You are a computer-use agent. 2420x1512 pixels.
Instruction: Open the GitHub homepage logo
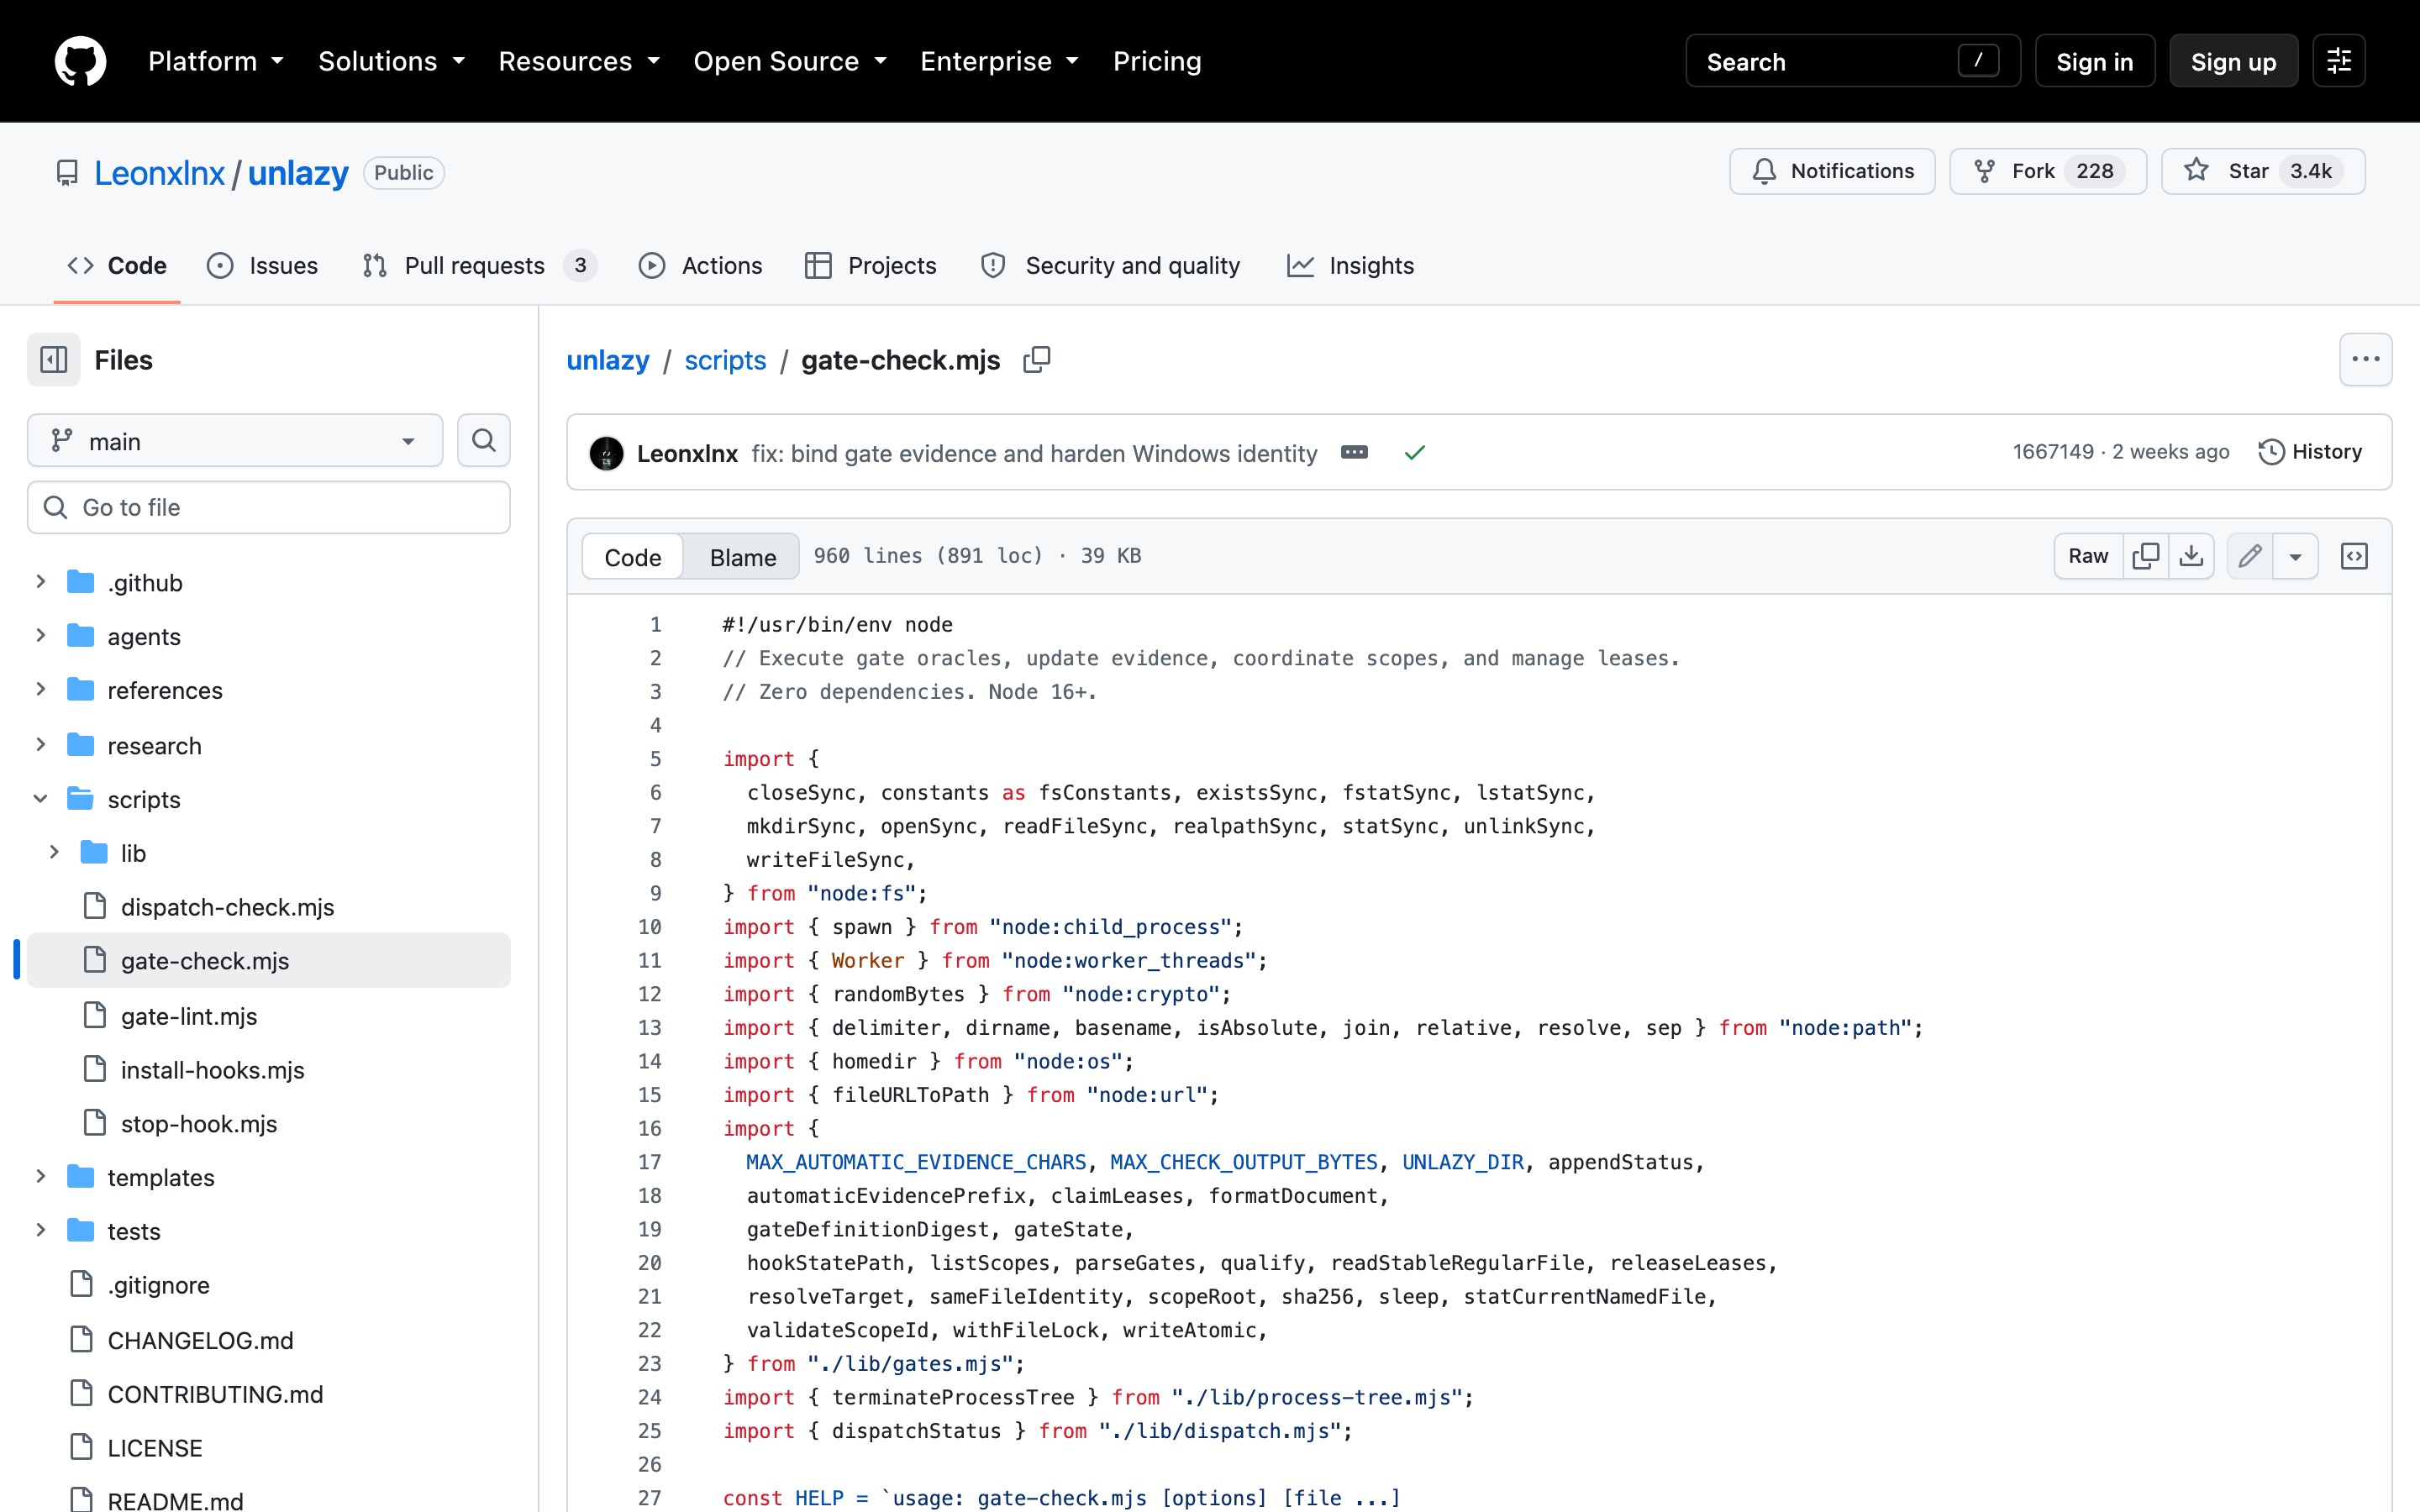tap(80, 61)
